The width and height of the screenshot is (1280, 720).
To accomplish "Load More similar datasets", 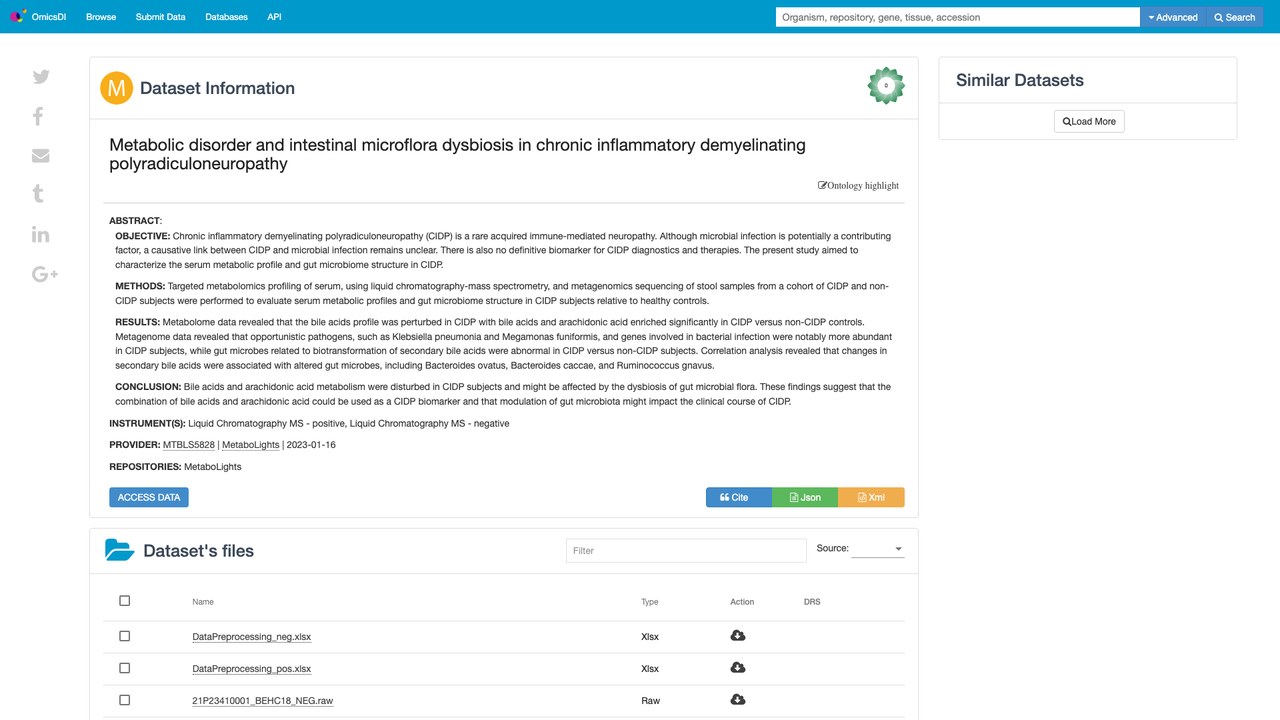I will [x=1089, y=121].
